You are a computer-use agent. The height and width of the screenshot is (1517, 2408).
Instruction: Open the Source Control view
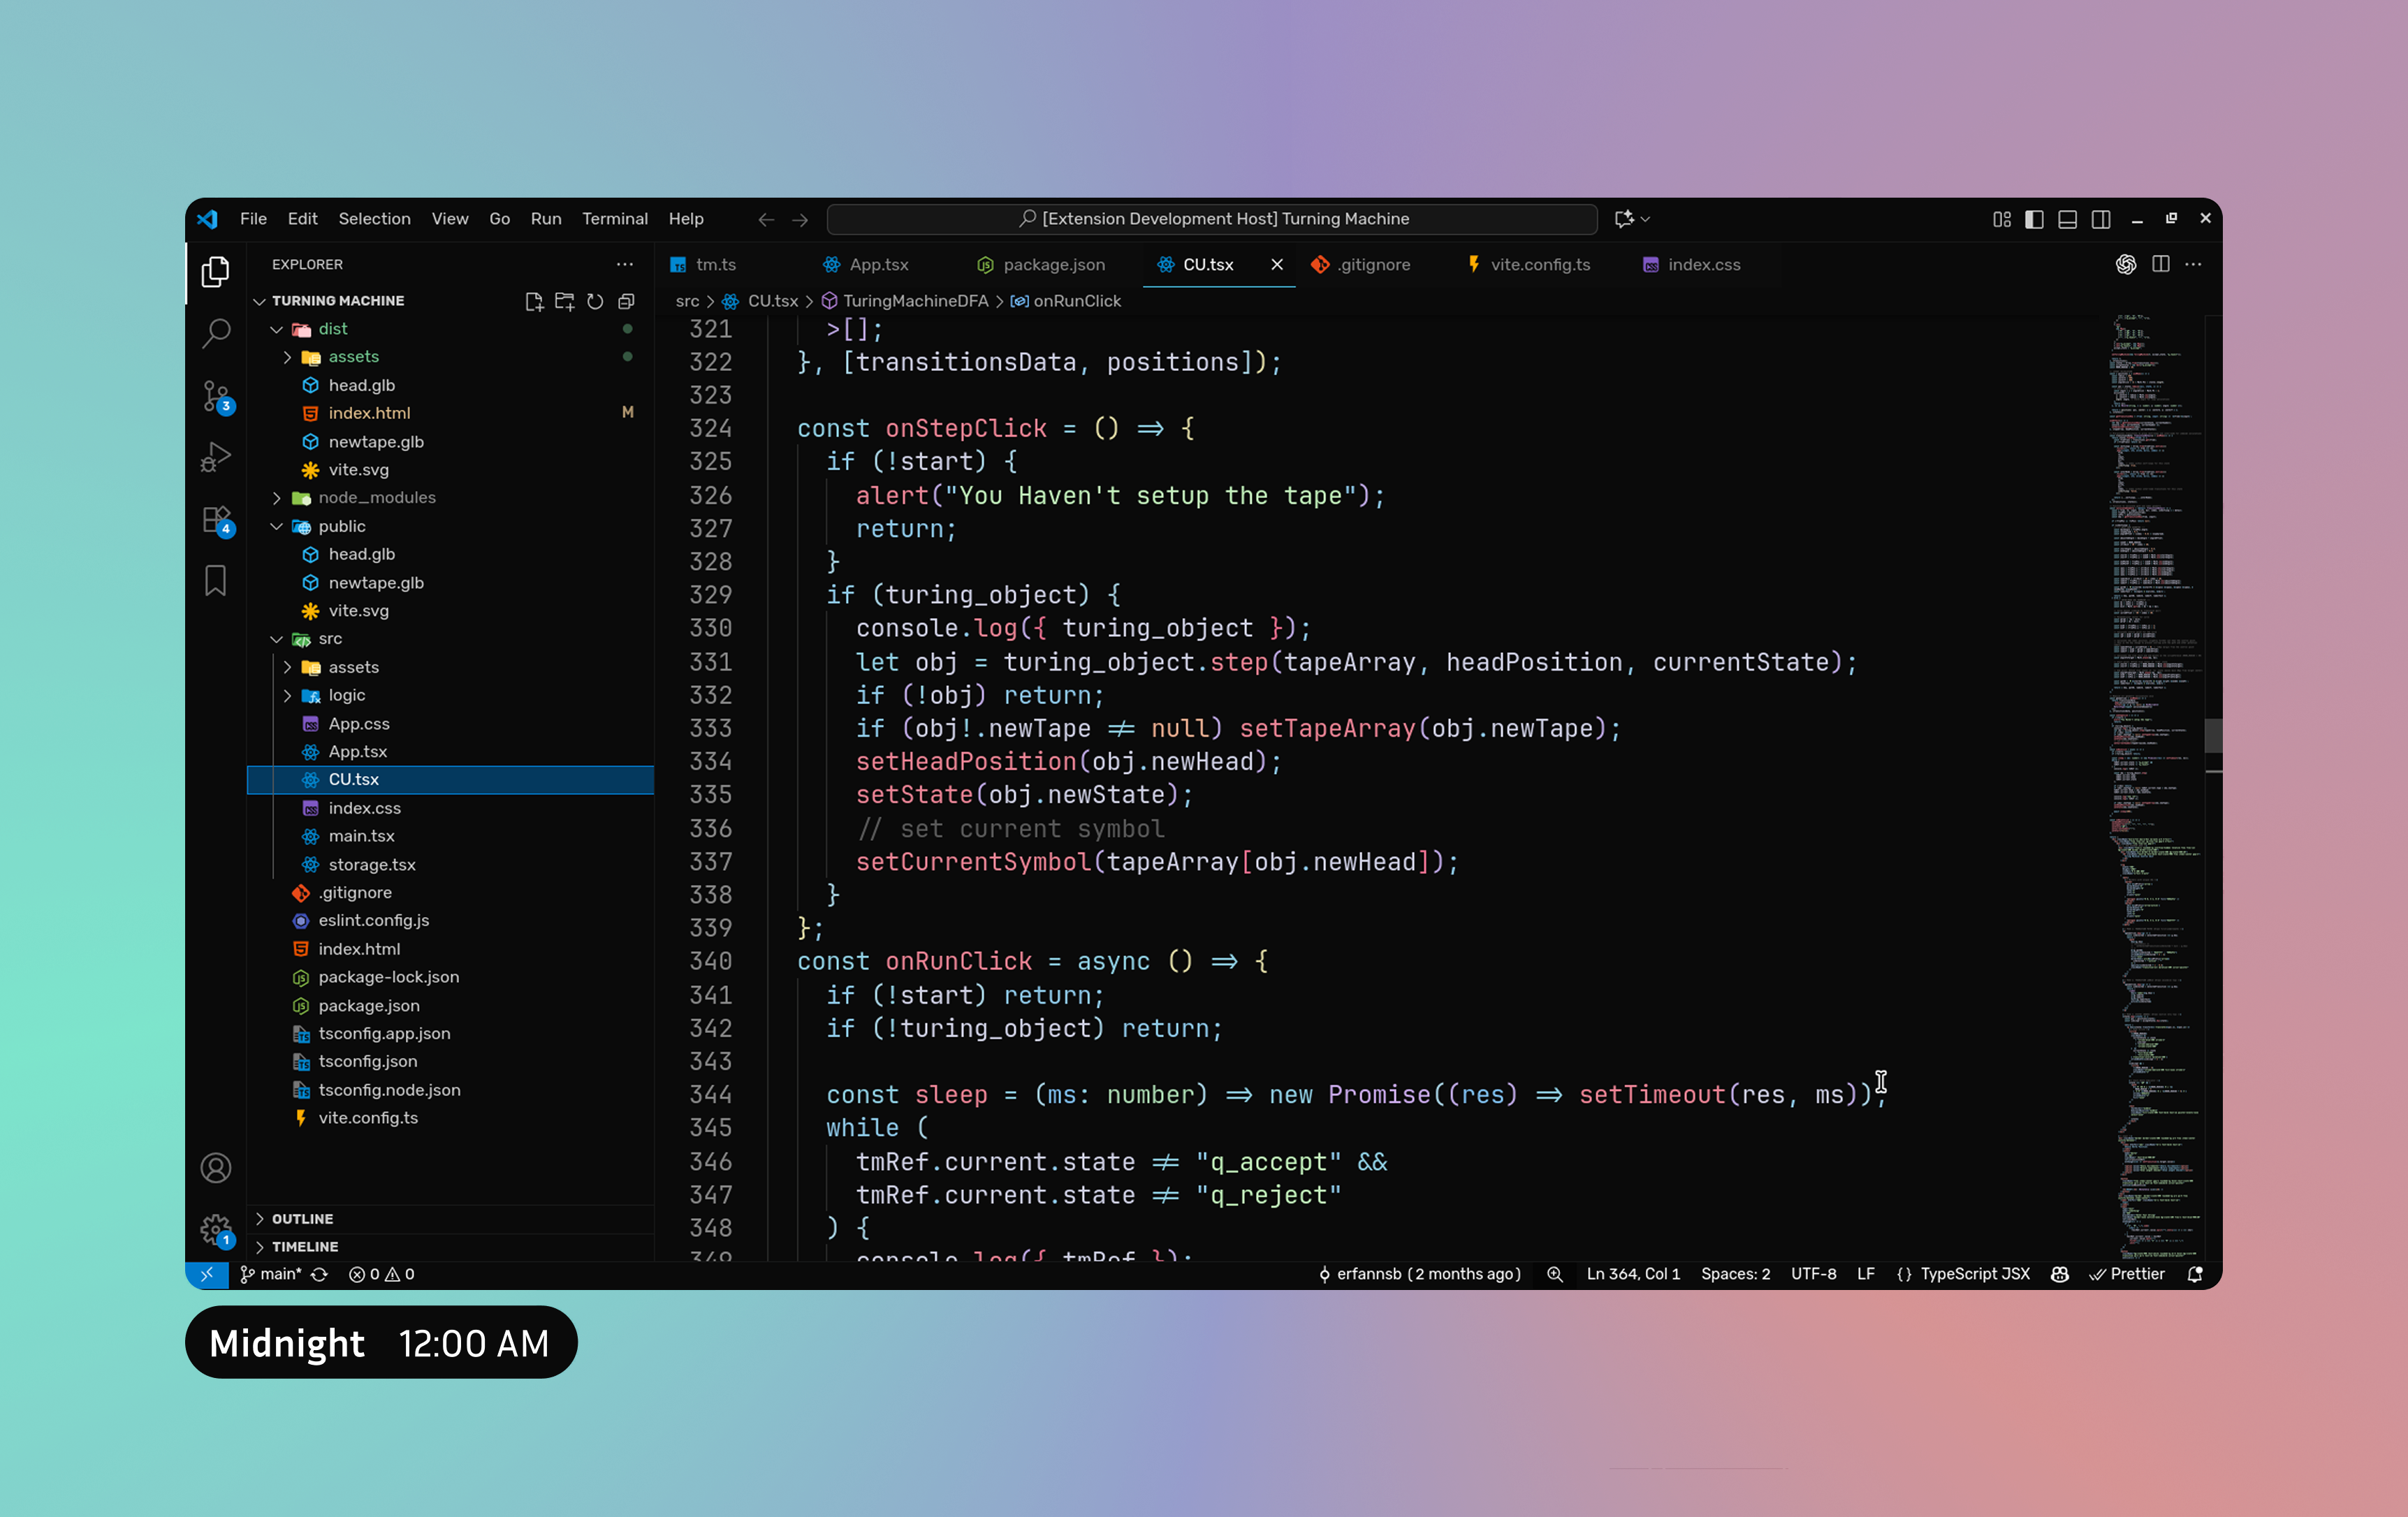click(216, 396)
